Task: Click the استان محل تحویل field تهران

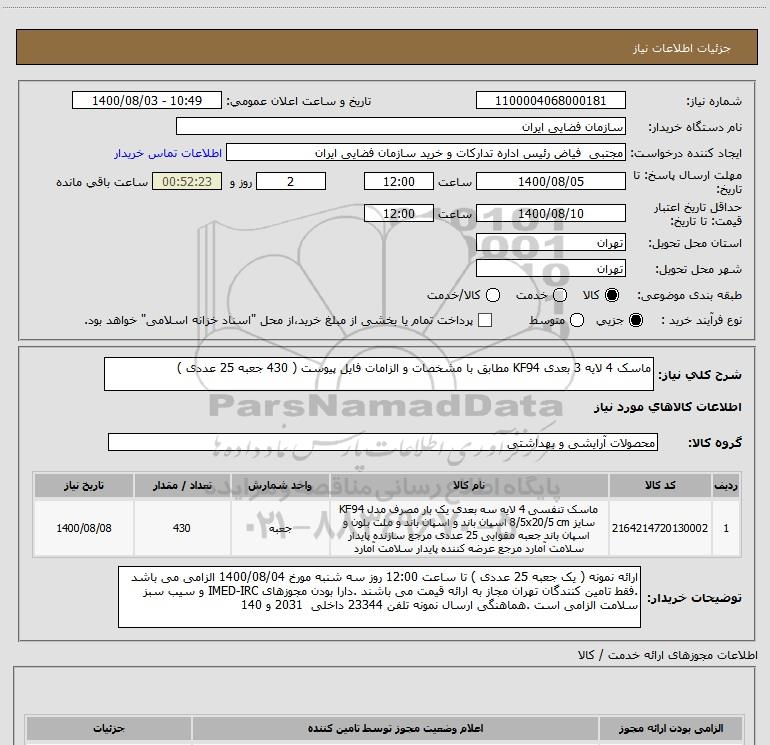Action: [x=550, y=242]
